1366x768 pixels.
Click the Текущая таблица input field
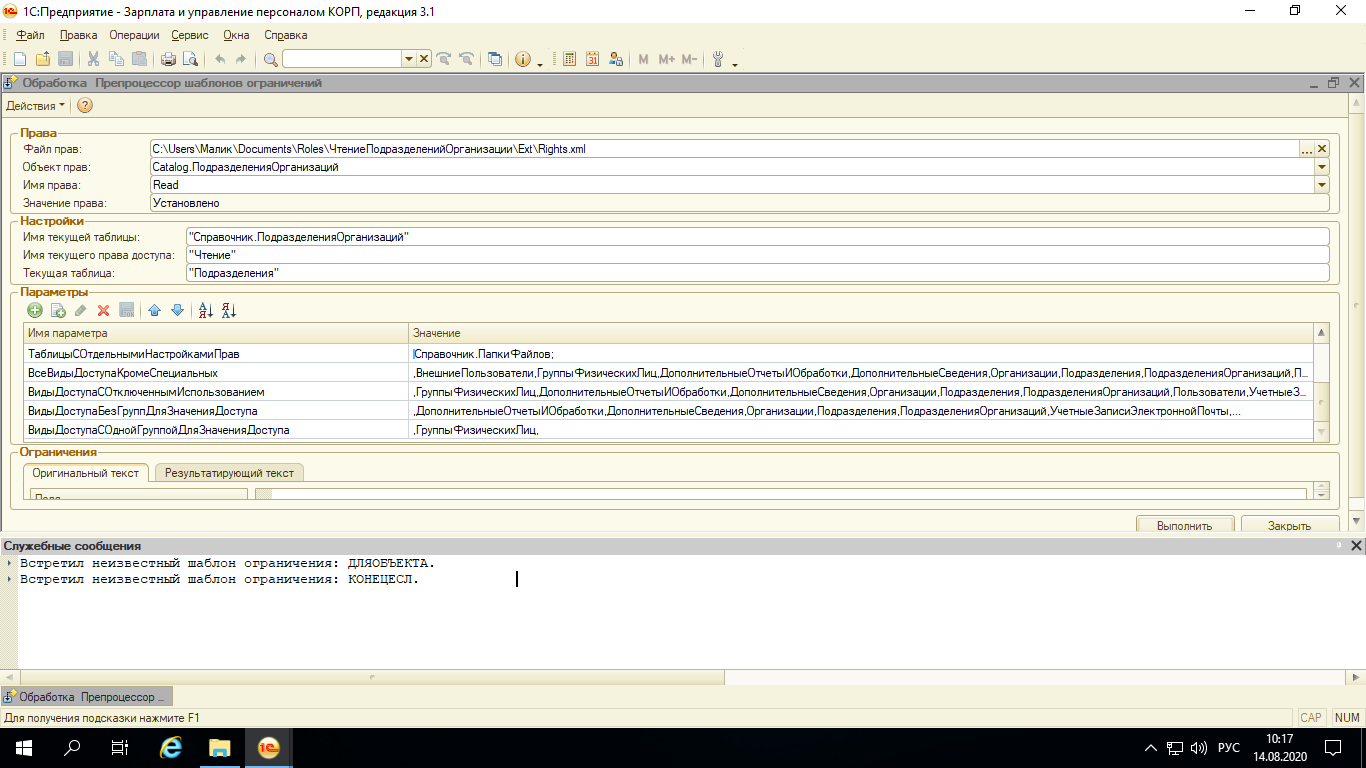pyautogui.click(x=757, y=273)
